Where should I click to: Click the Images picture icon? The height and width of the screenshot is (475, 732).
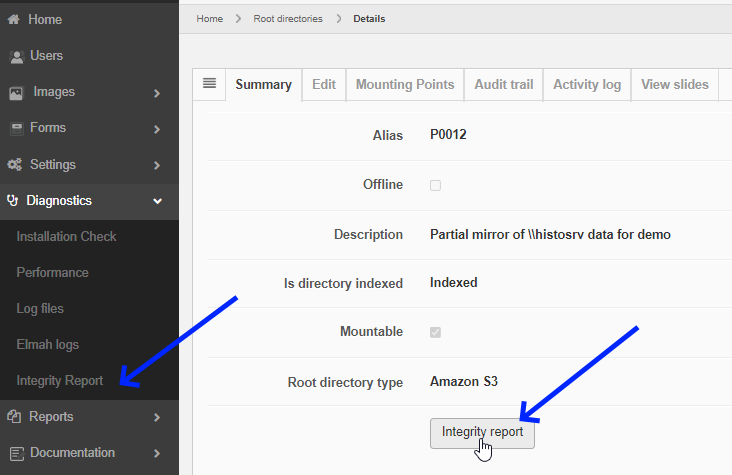pyautogui.click(x=16, y=93)
